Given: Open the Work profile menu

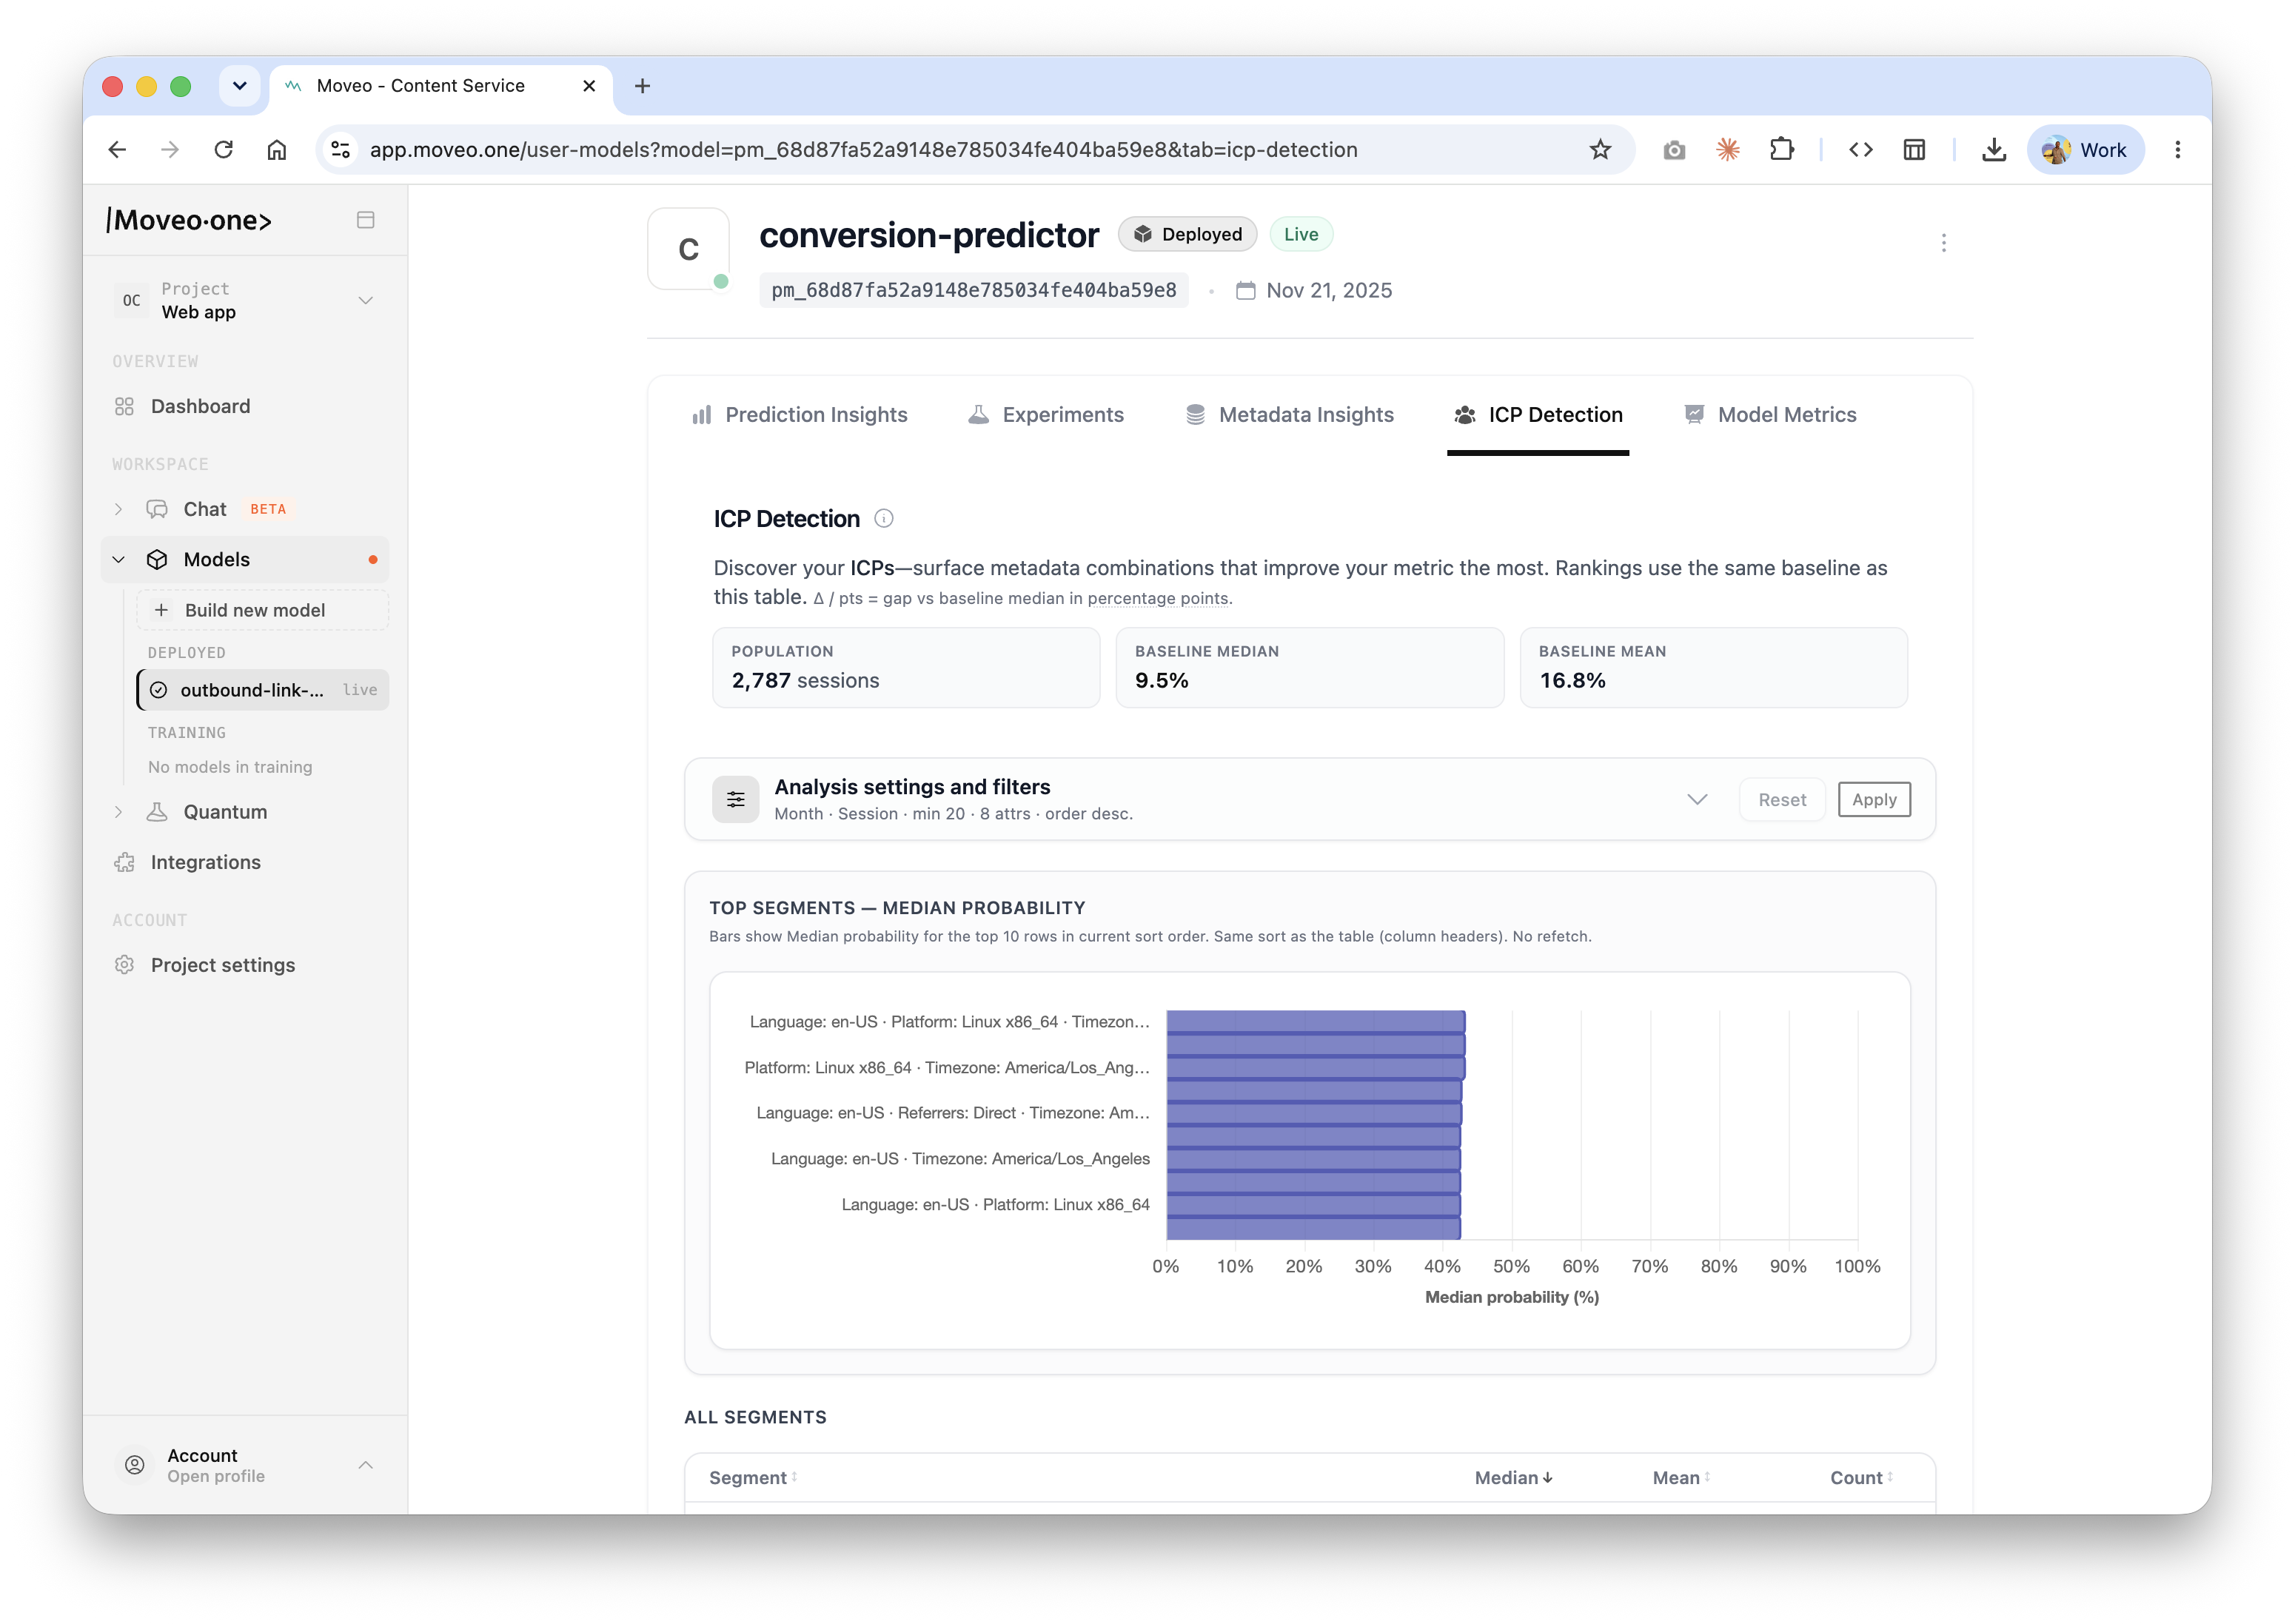Looking at the screenshot, I should pos(2085,149).
